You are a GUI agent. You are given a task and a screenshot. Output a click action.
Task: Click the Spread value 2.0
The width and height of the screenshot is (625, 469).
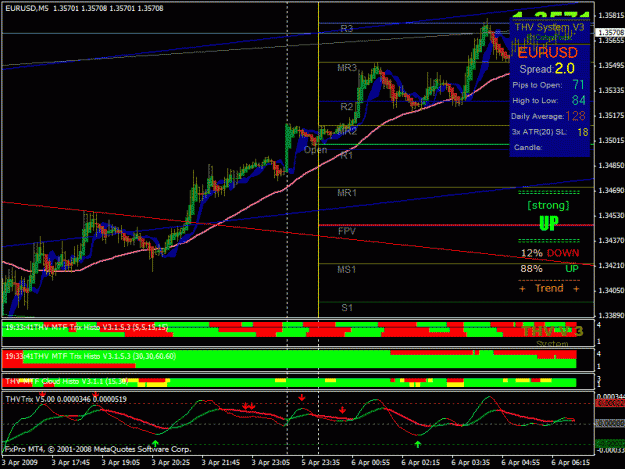point(564,69)
